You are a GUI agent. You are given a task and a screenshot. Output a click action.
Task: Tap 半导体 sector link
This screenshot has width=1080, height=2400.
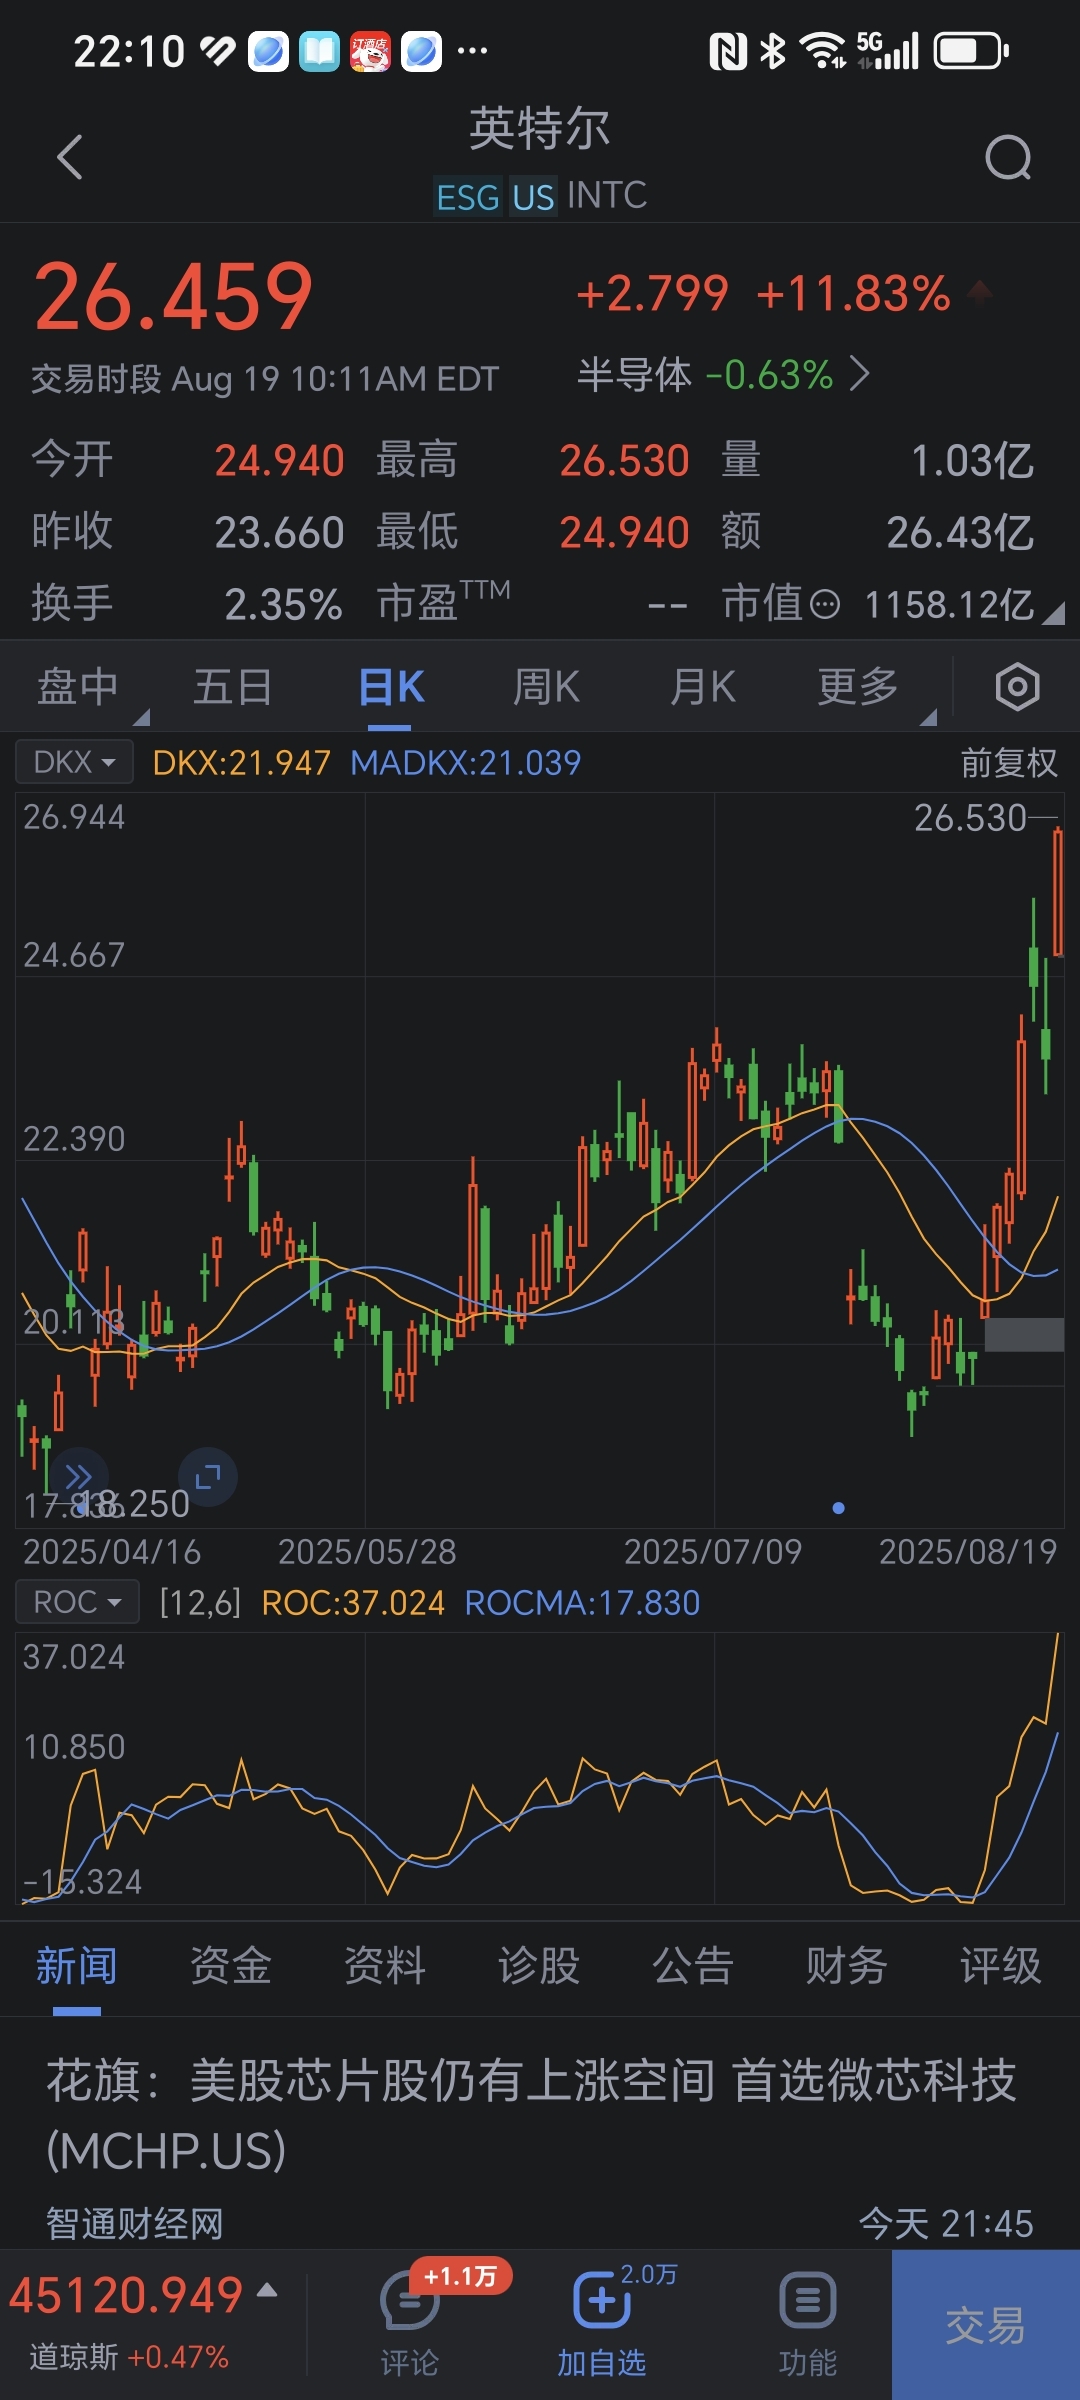pos(635,375)
